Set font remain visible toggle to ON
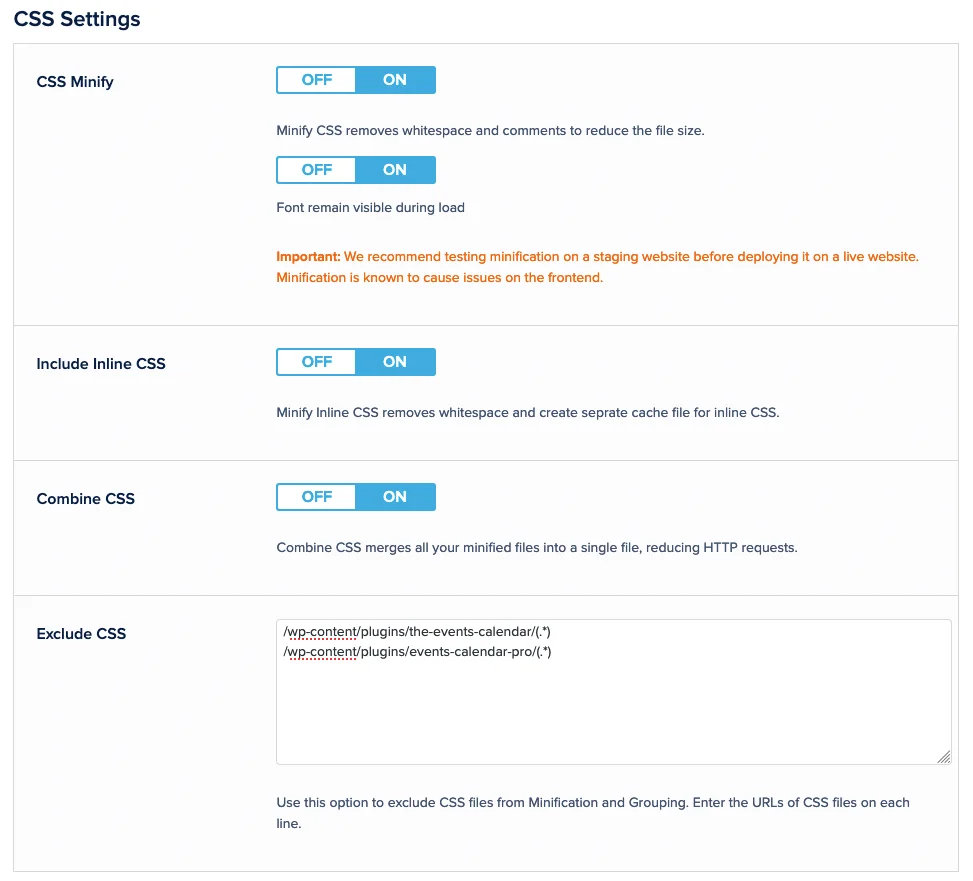This screenshot has width=973, height=881. click(x=395, y=170)
